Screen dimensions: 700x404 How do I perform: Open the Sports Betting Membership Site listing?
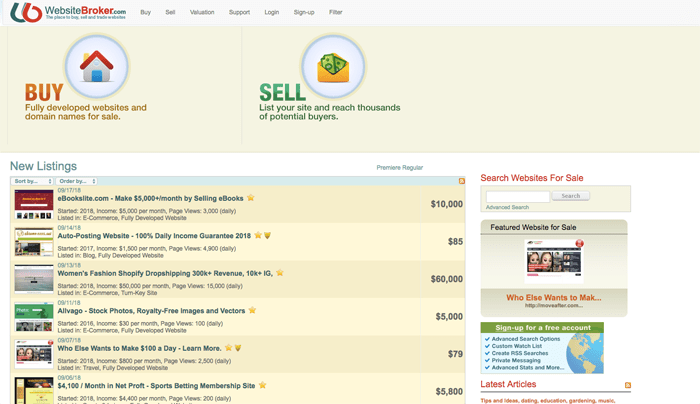tap(156, 386)
